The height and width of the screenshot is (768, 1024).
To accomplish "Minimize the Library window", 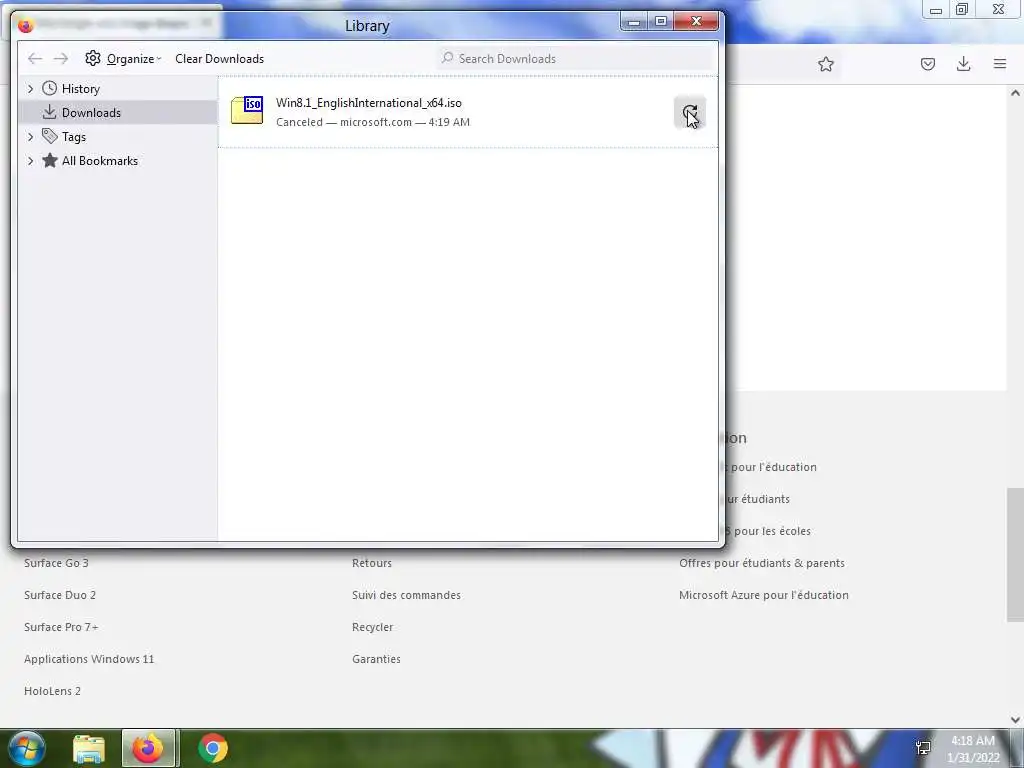I will pyautogui.click(x=633, y=22).
